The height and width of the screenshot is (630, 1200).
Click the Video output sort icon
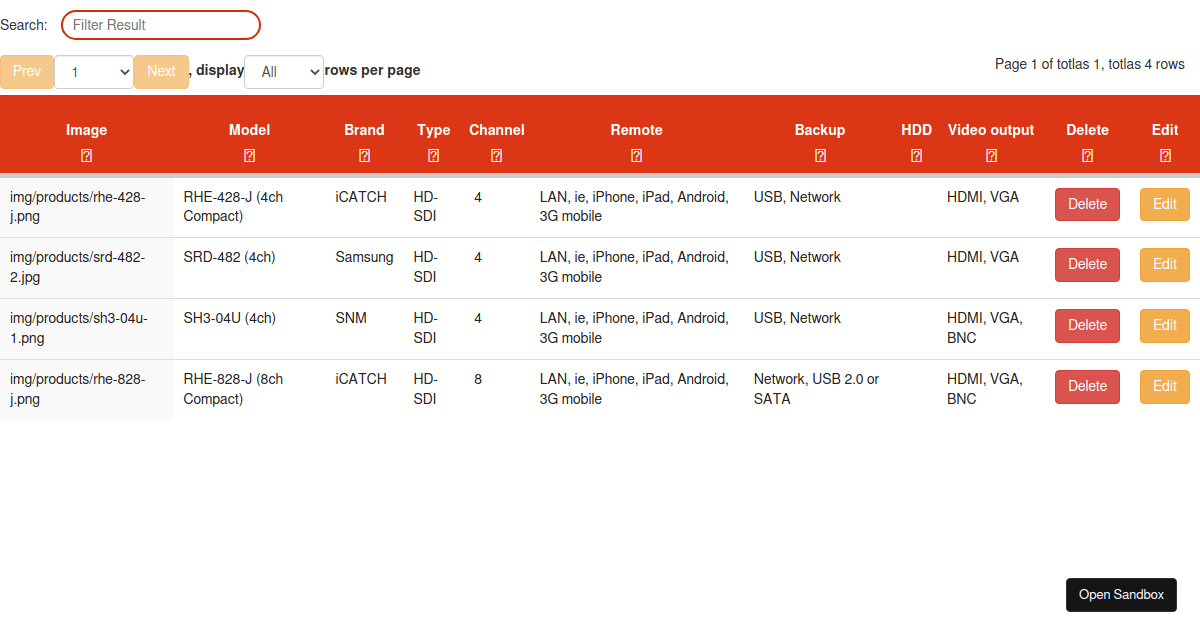coord(992,156)
